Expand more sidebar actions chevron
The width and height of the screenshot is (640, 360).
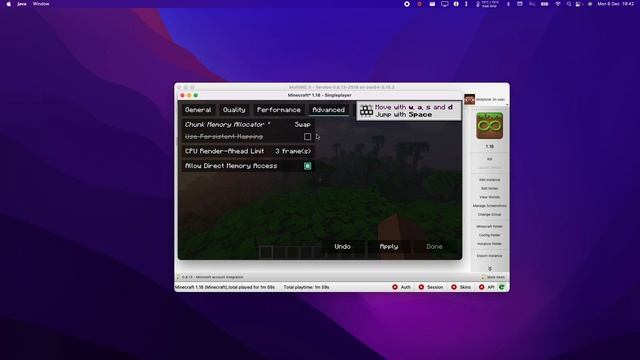(490, 269)
